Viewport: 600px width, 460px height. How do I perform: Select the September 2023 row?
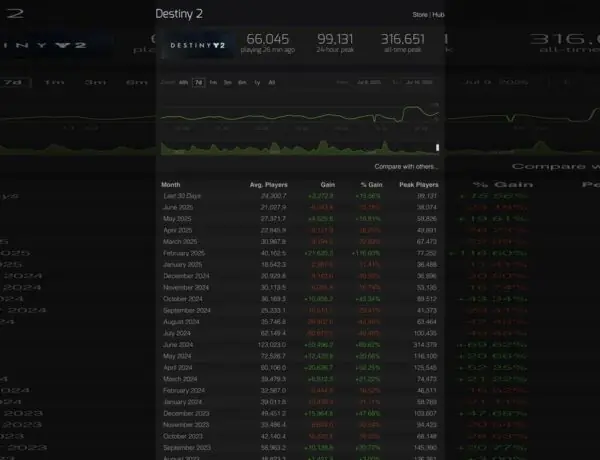(x=300, y=448)
